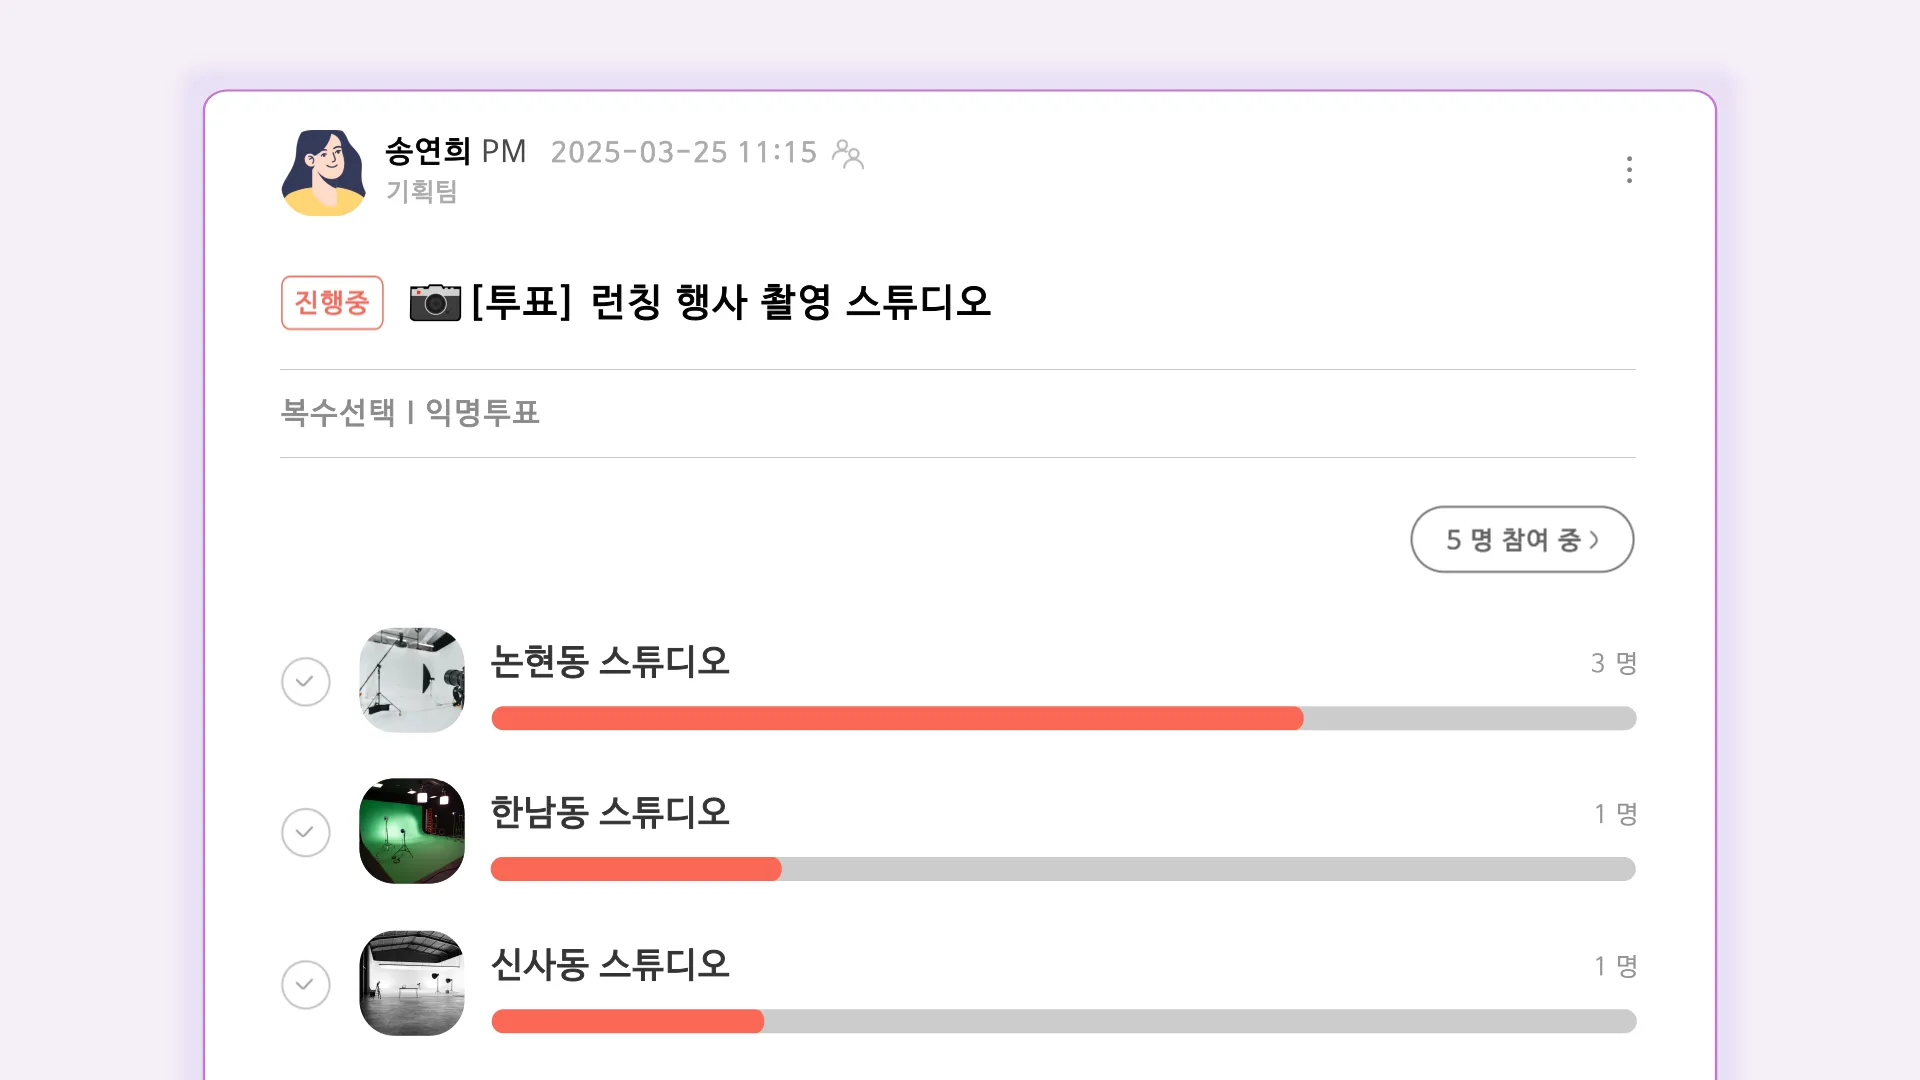Click the profile avatar of 송연희
1920x1080 pixels.
click(324, 172)
